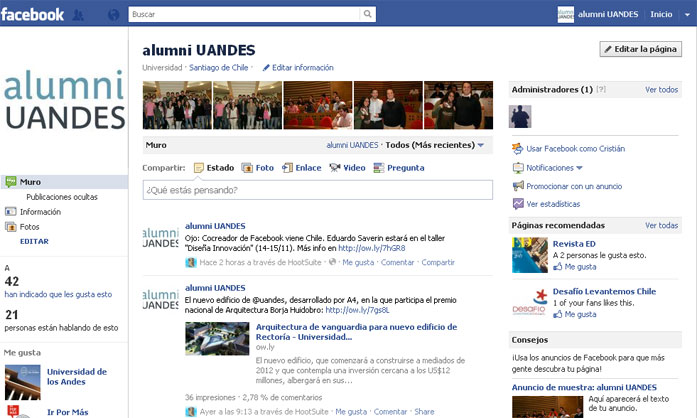Click the new building article thumbnail
Screen dimensions: 697x418
pos(217,338)
